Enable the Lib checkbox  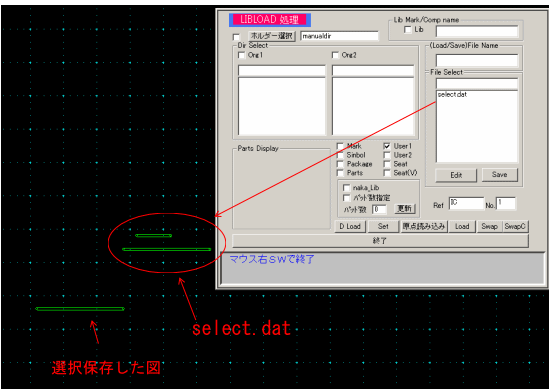click(408, 30)
